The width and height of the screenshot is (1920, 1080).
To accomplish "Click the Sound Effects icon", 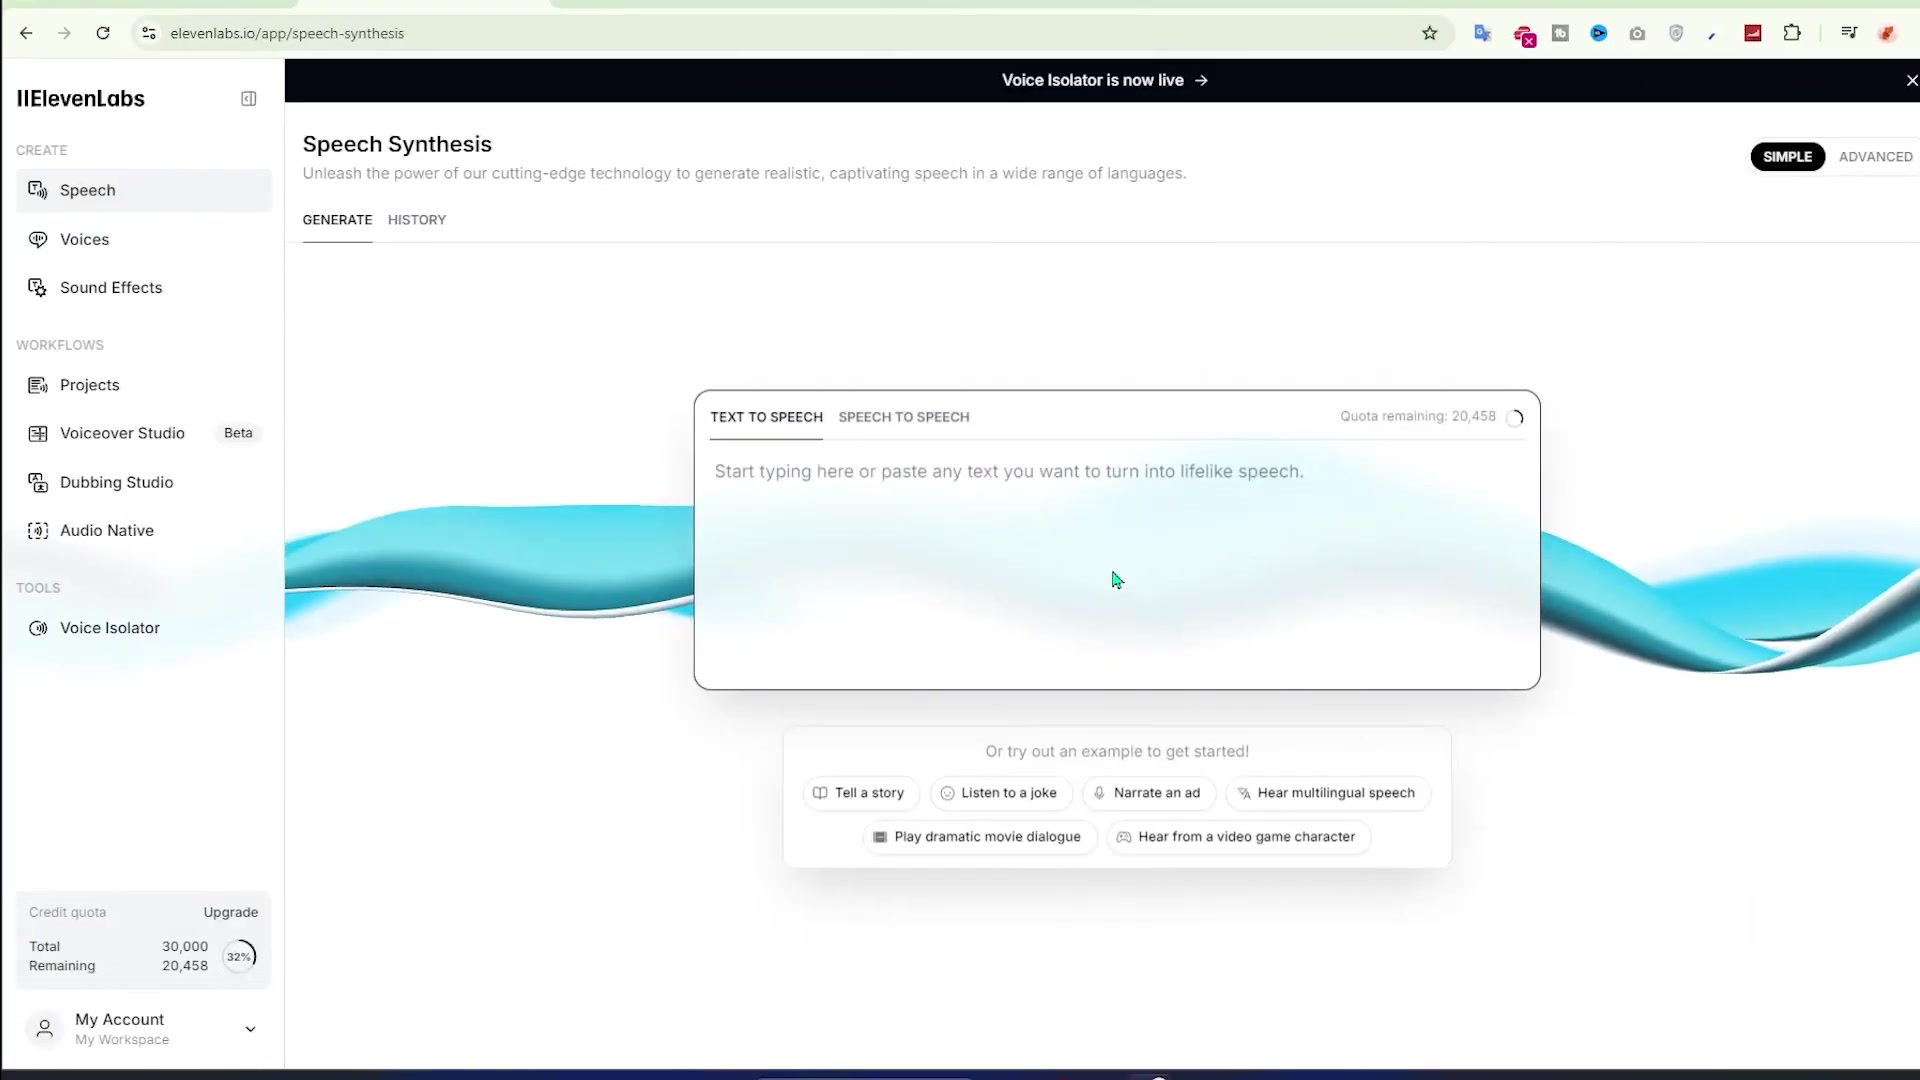I will tap(38, 288).
